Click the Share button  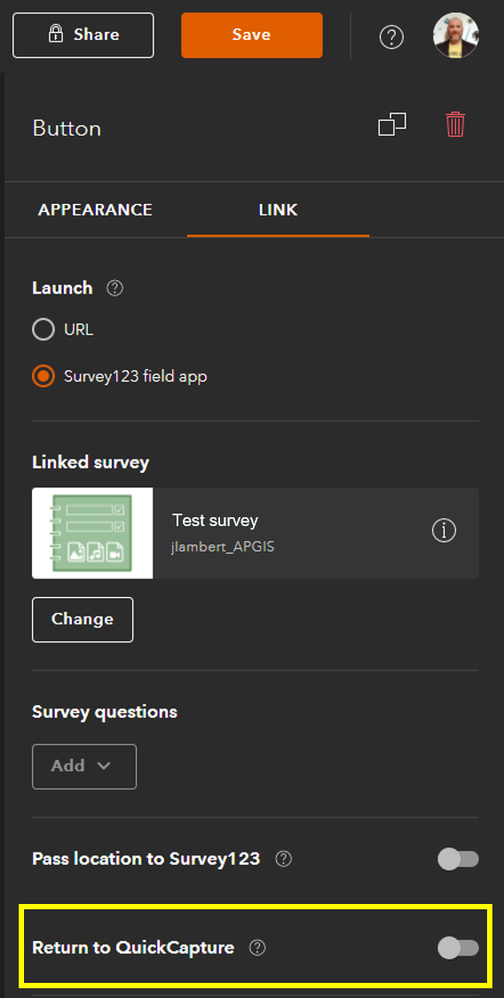(x=83, y=35)
